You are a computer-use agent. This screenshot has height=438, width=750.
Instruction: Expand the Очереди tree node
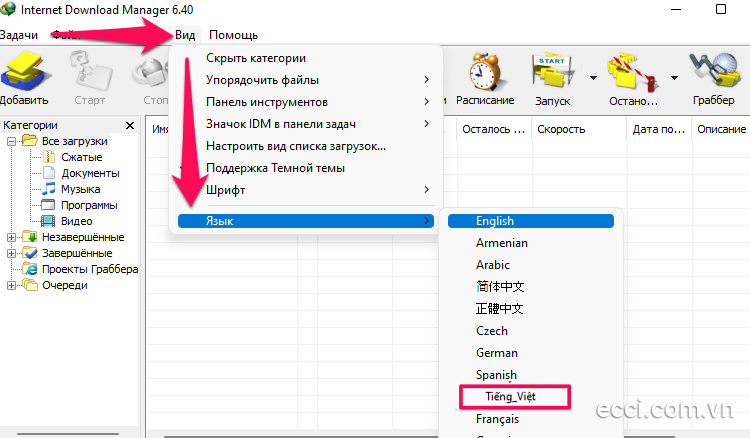[11, 285]
